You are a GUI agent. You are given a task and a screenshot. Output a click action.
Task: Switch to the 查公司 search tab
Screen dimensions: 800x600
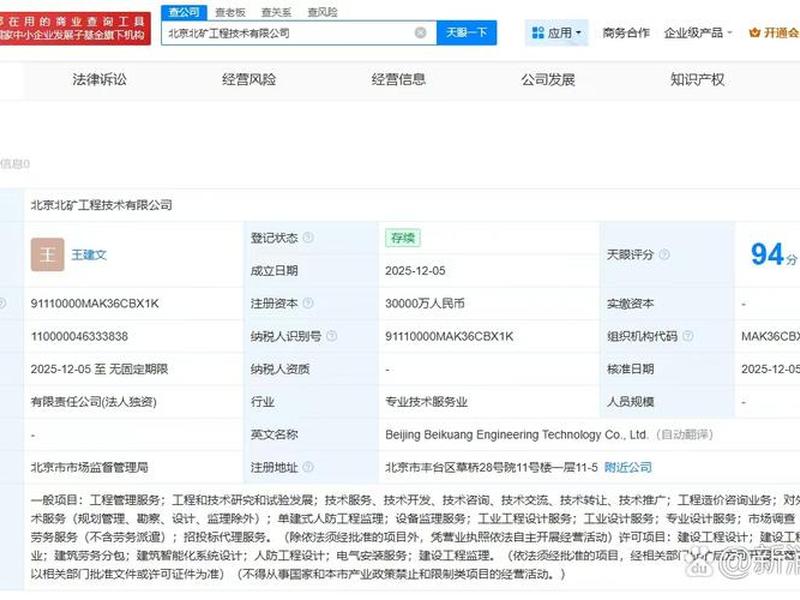coord(184,12)
